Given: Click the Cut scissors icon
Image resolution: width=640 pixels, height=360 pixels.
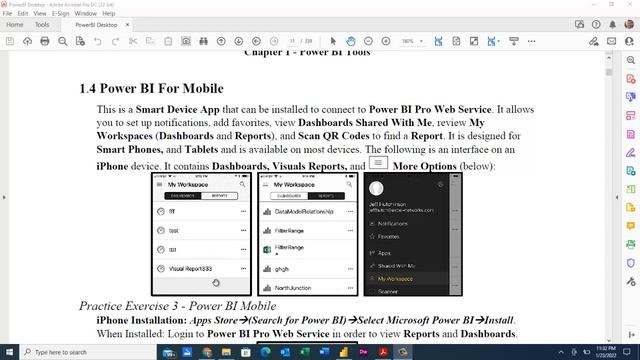Looking at the screenshot, I should tap(133, 41).
